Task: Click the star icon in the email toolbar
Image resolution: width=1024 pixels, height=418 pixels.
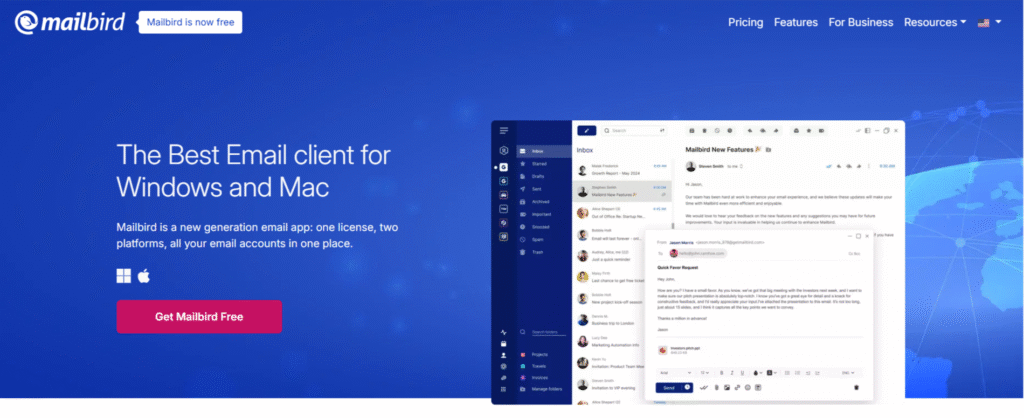Action: point(808,131)
